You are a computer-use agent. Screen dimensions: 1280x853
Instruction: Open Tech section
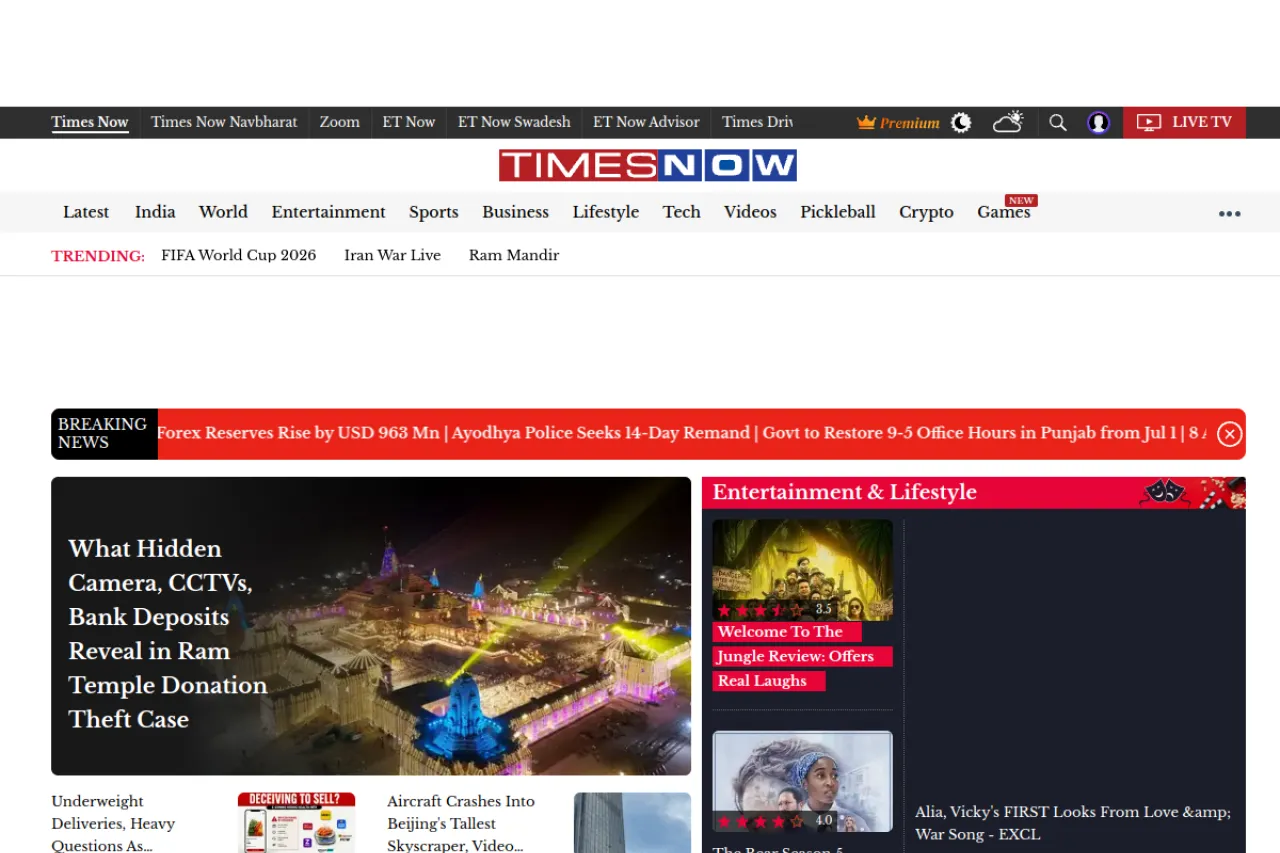click(681, 212)
